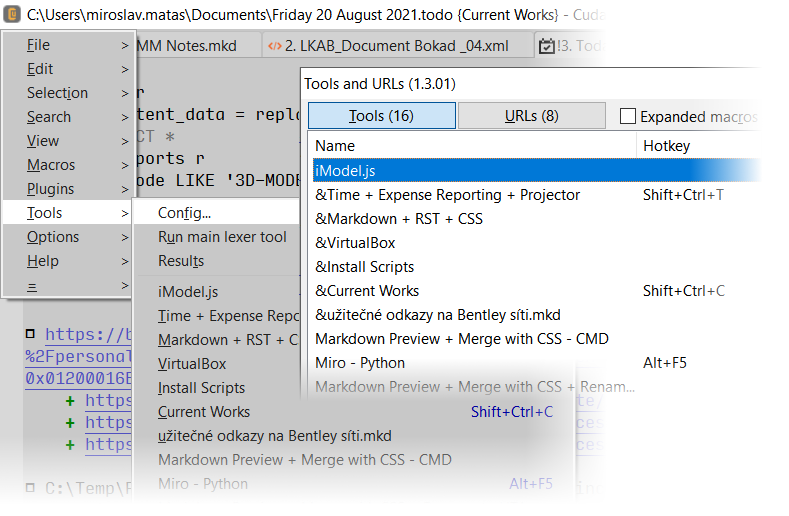Click the Tools (16) button
Image resolution: width=789 pixels, height=516 pixels.
coord(381,116)
